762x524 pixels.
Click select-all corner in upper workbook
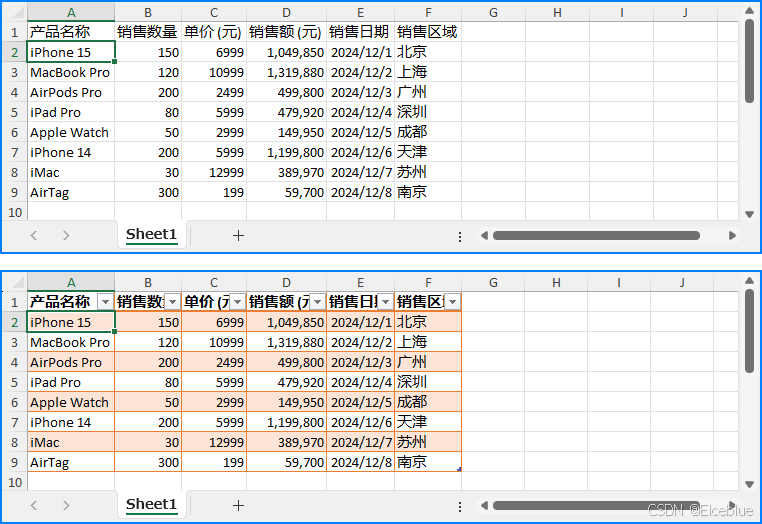(16, 12)
